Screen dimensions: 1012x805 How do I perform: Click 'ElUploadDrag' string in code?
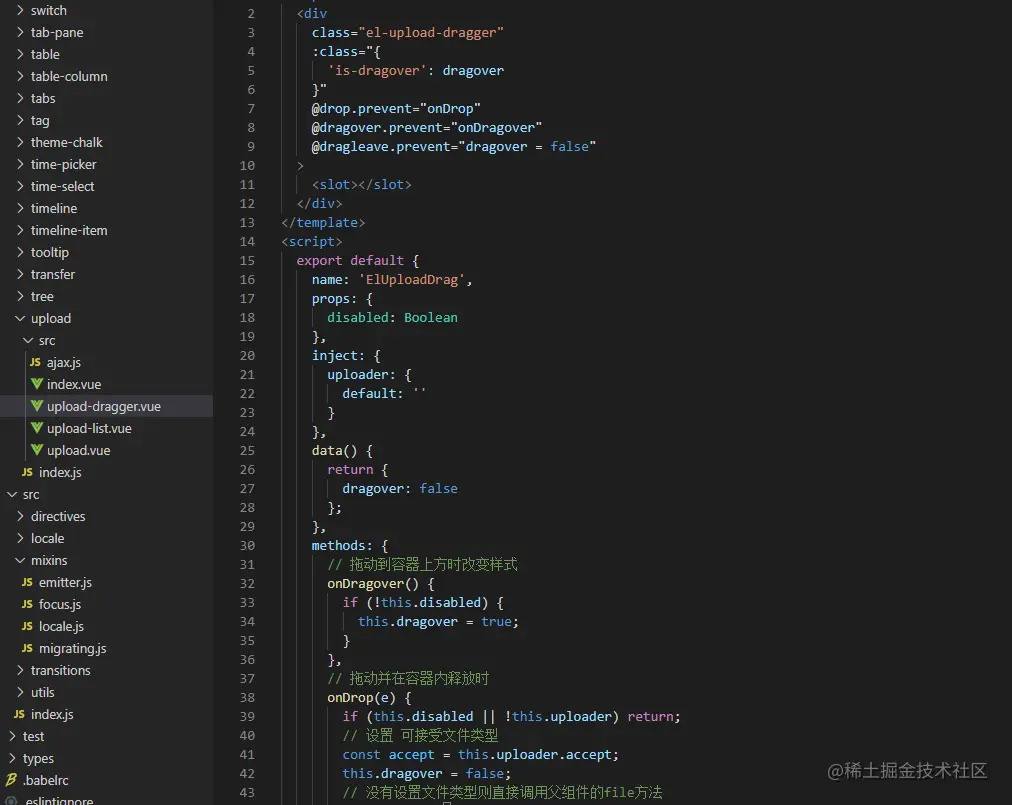coord(412,280)
